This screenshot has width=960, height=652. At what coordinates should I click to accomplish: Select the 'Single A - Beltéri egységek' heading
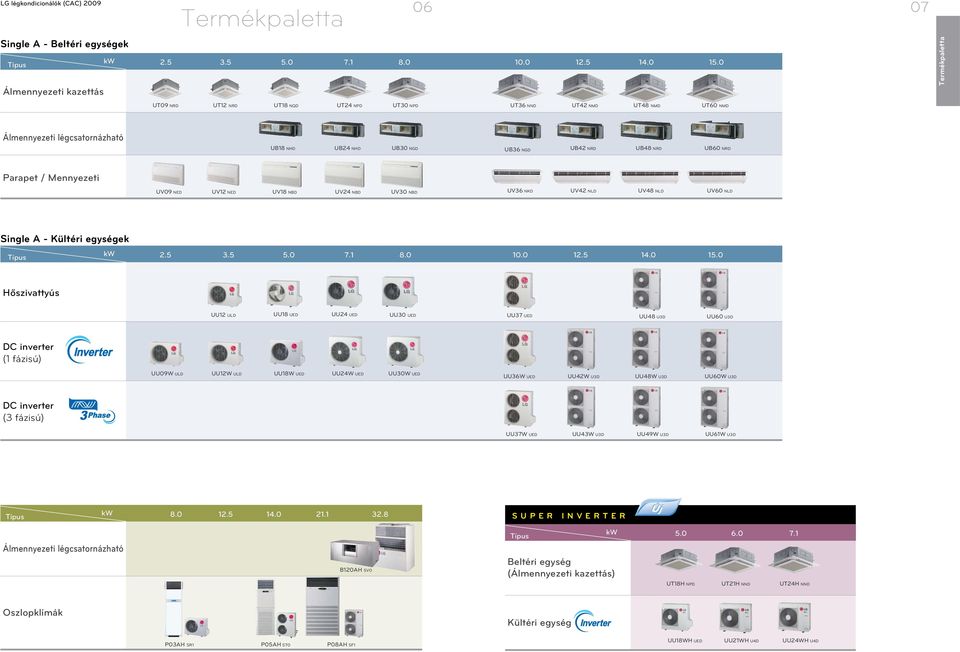click(65, 44)
